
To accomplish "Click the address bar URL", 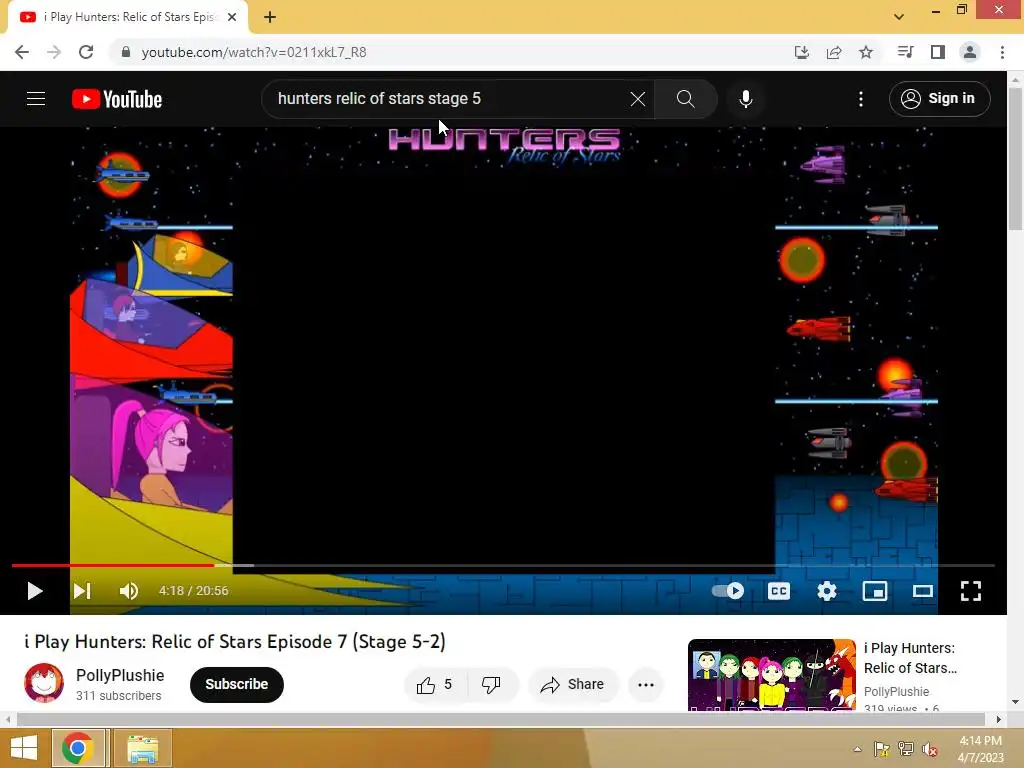I will pyautogui.click(x=254, y=52).
